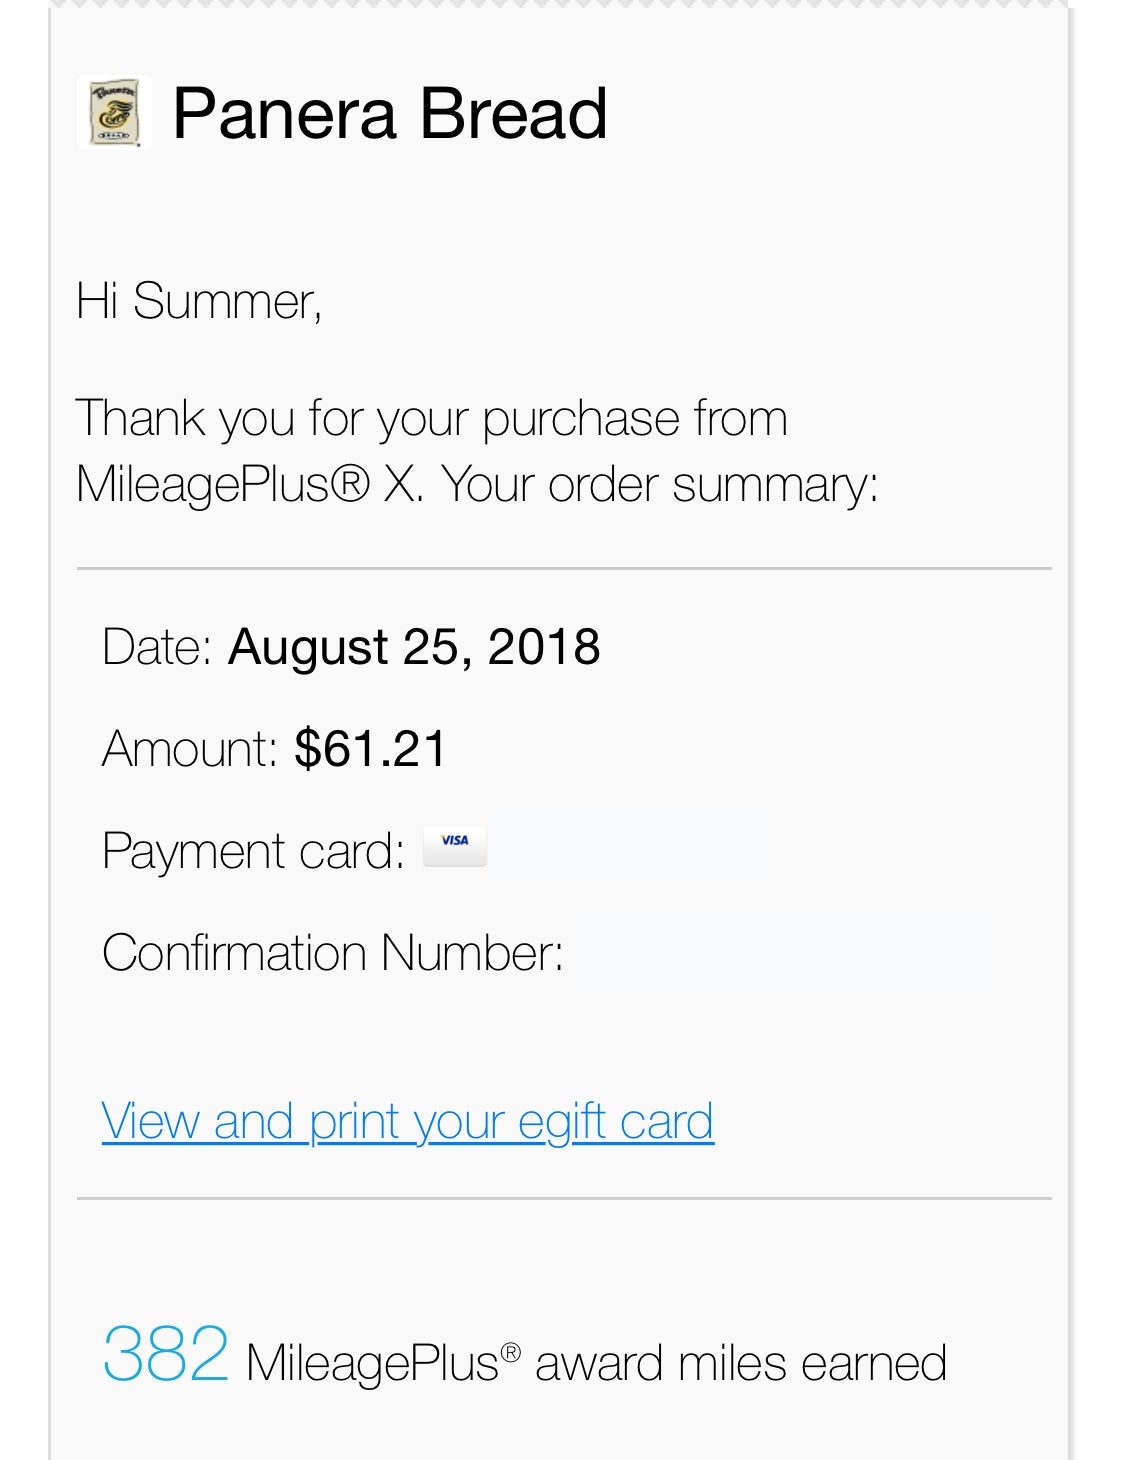
Task: Click the "Payment card:" label
Action: (x=253, y=852)
